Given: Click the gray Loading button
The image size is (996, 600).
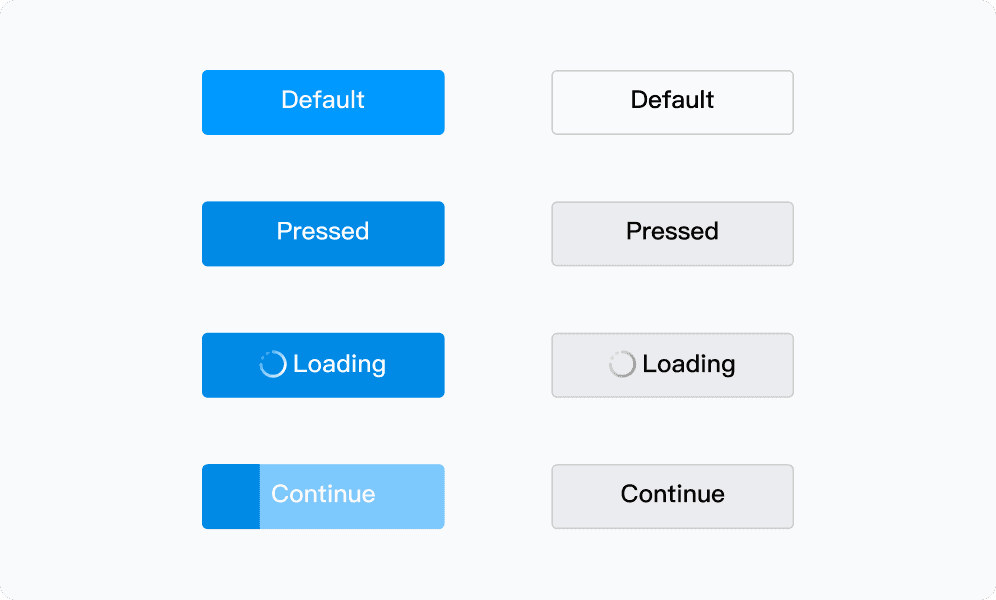Looking at the screenshot, I should [x=673, y=365].
